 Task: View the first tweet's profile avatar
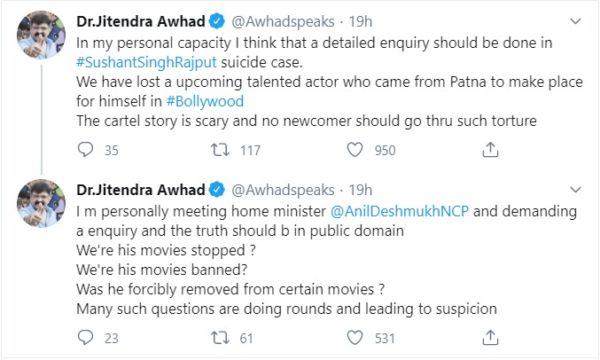point(41,35)
